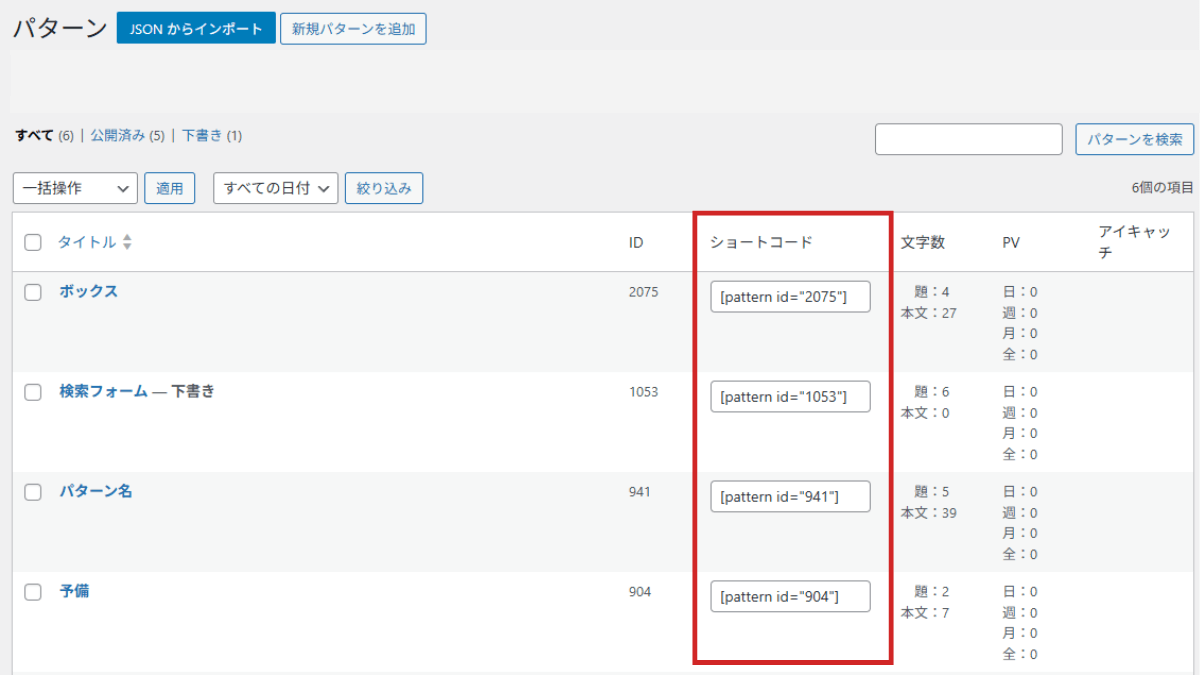Click the ID value 941
The height and width of the screenshot is (675, 1200).
tap(639, 492)
